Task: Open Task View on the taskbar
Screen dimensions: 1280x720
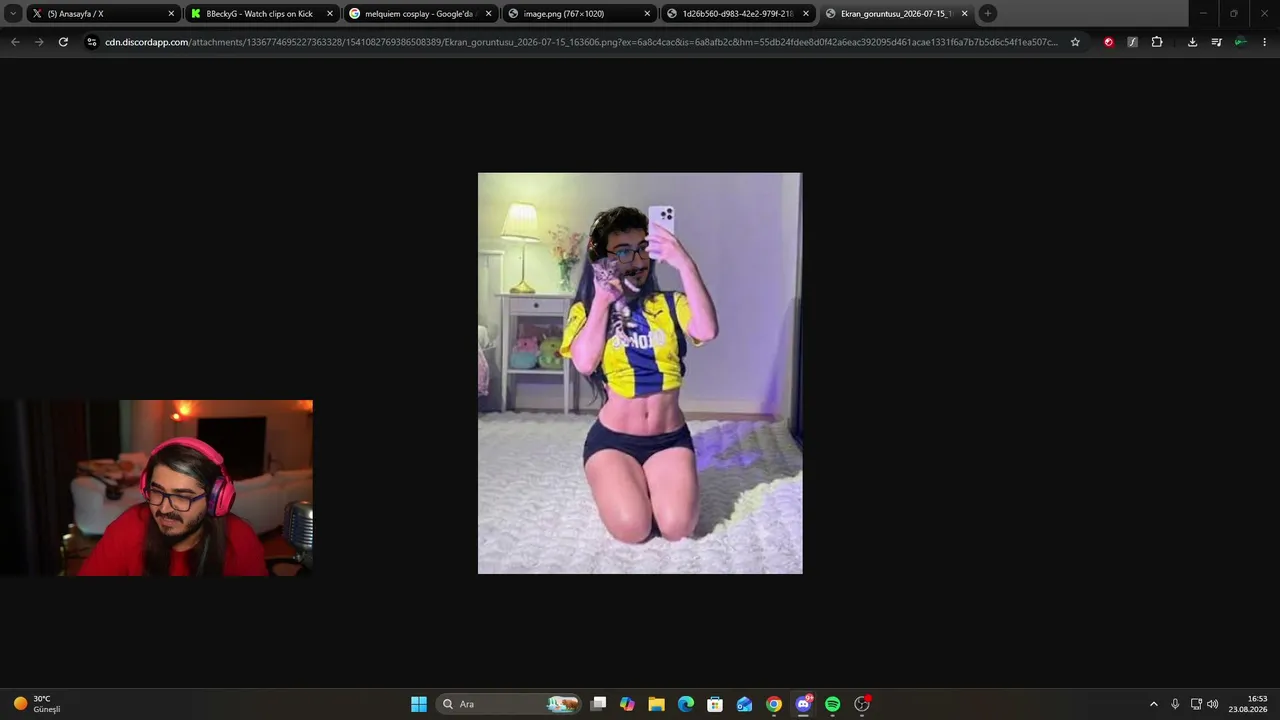Action: 598,704
